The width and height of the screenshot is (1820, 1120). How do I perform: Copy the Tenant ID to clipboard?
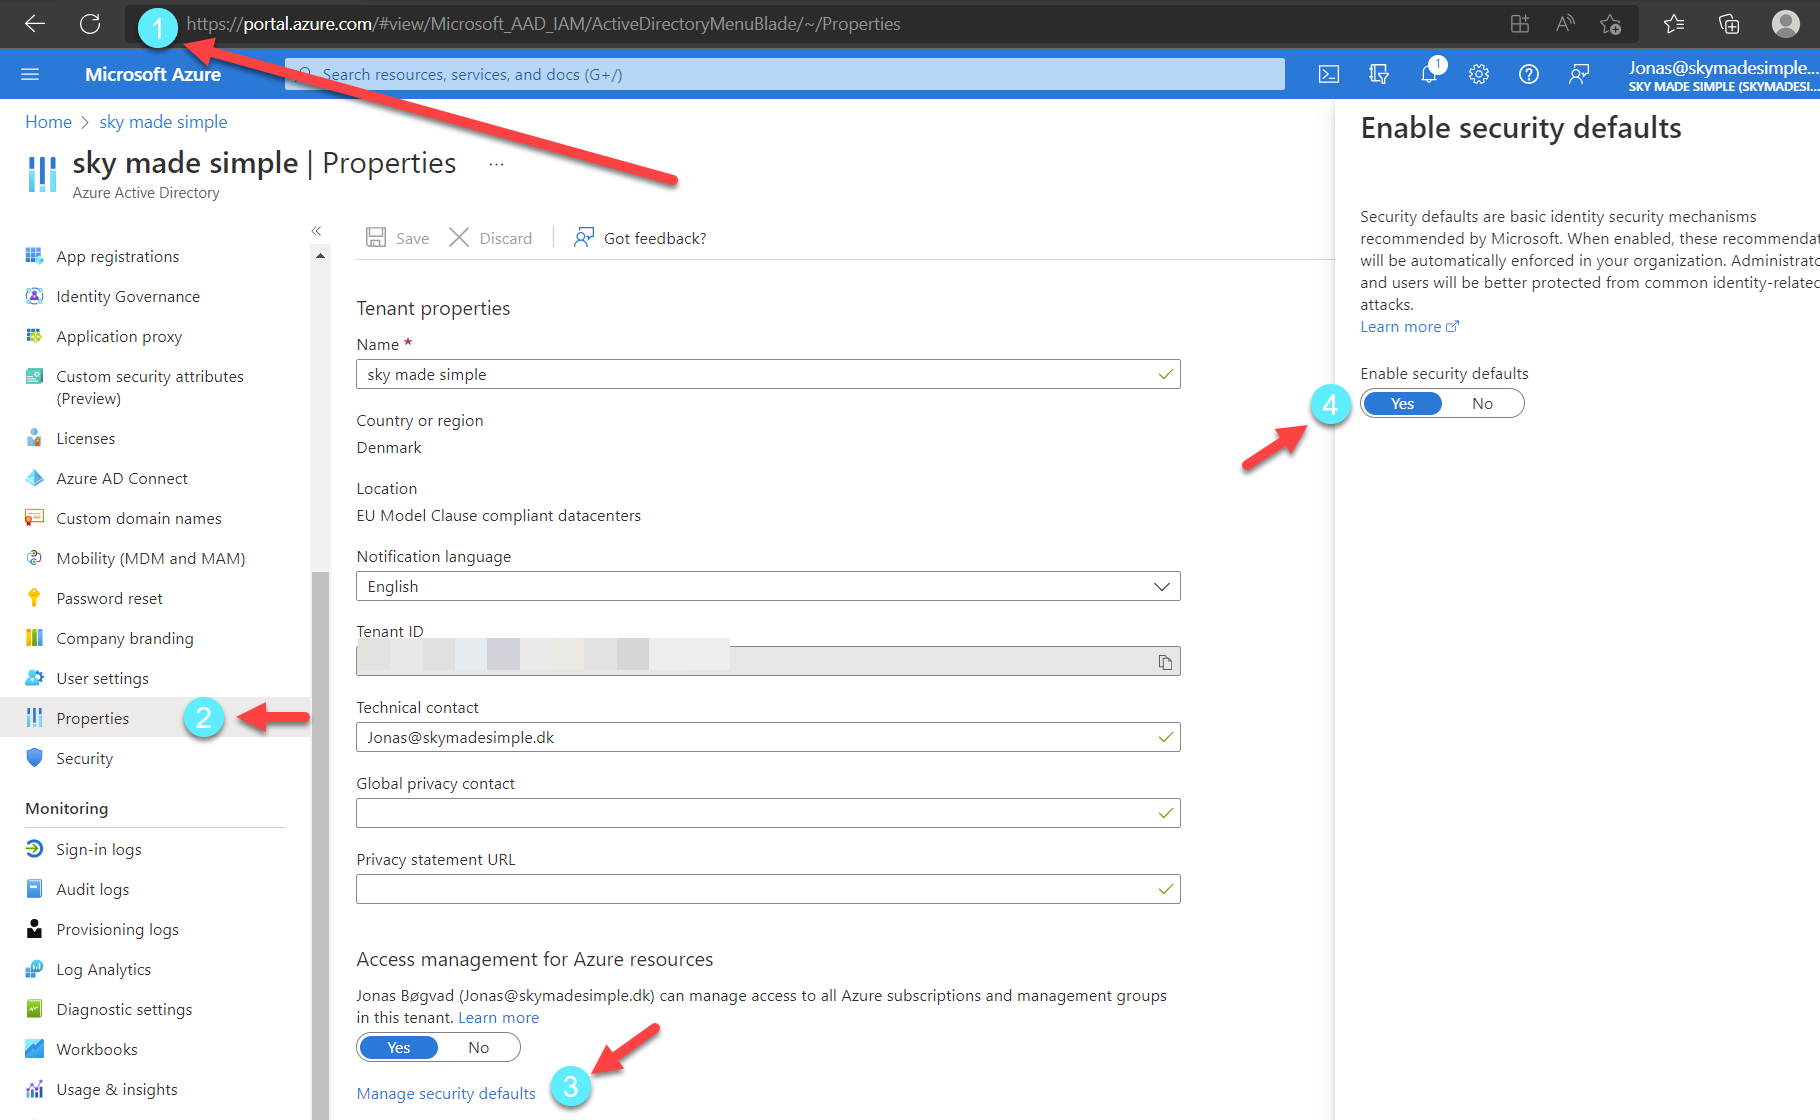(1165, 662)
